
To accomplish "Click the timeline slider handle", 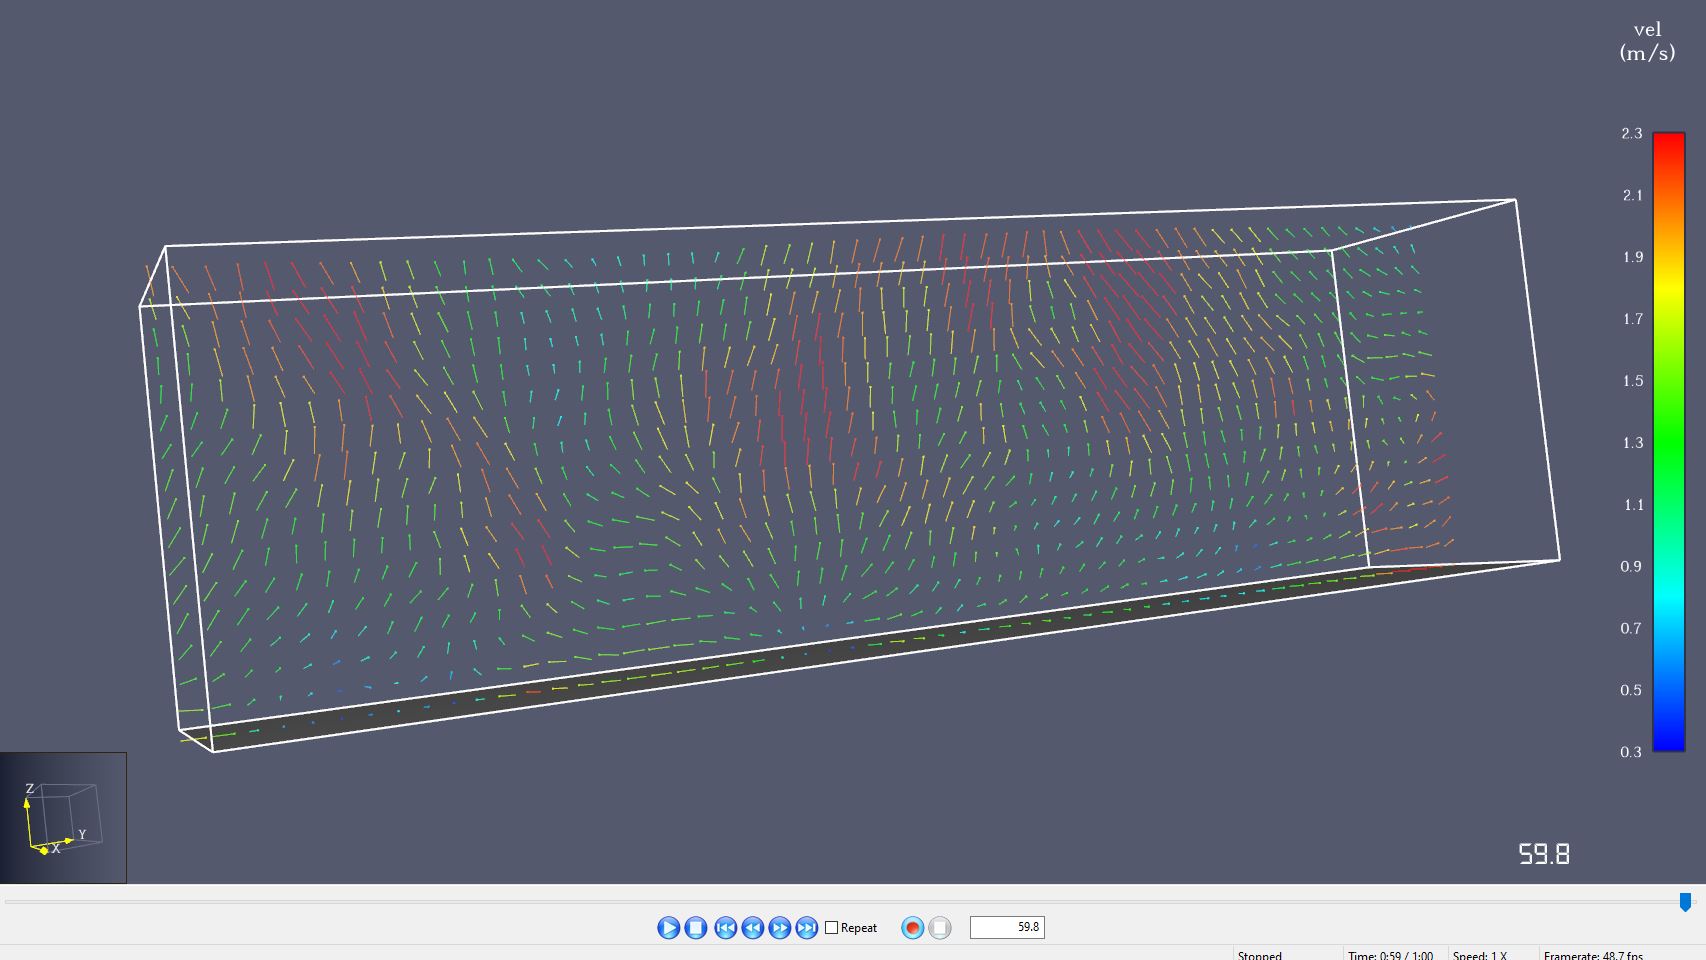I will (1683, 903).
